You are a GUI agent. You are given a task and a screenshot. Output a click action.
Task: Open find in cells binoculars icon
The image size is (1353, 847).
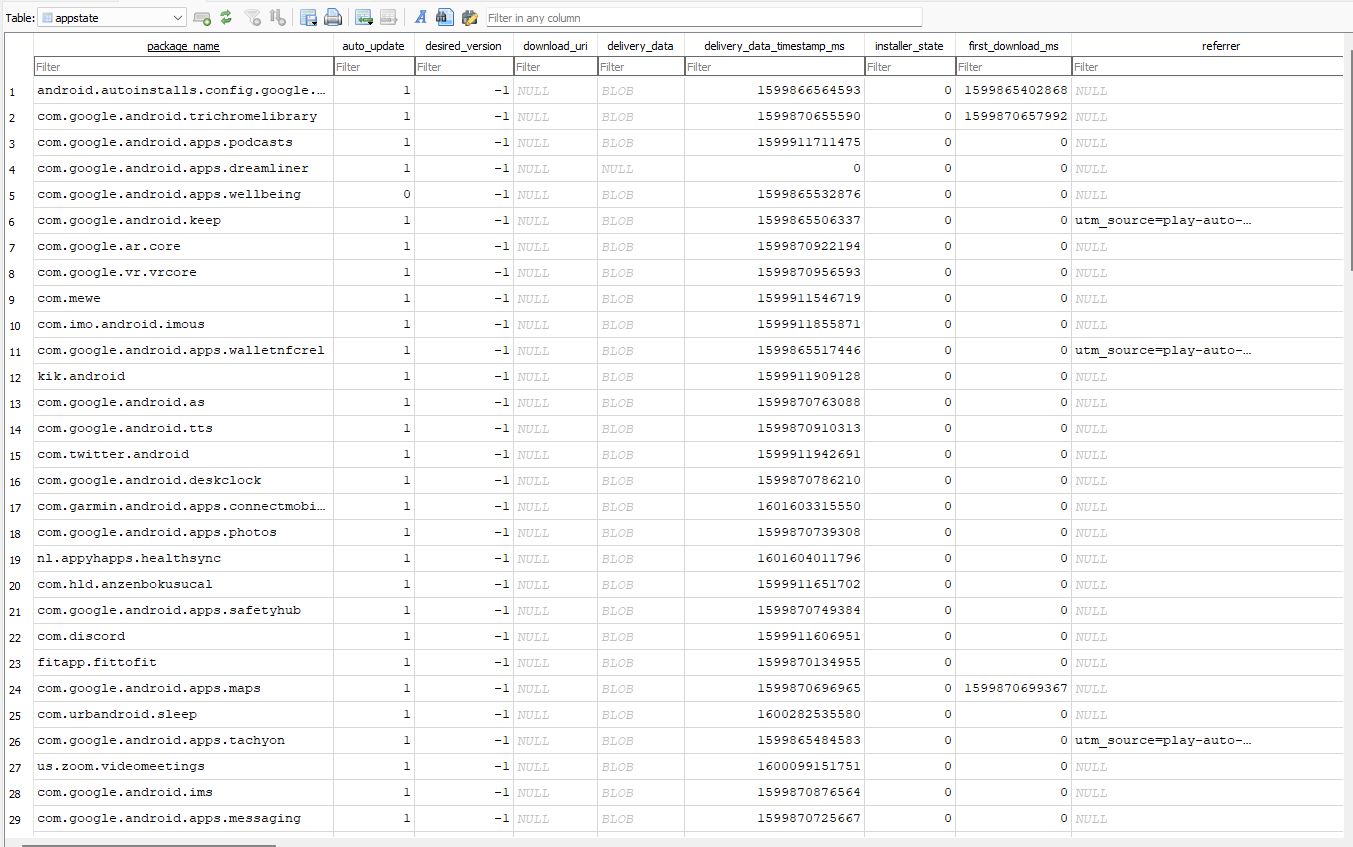click(x=445, y=18)
